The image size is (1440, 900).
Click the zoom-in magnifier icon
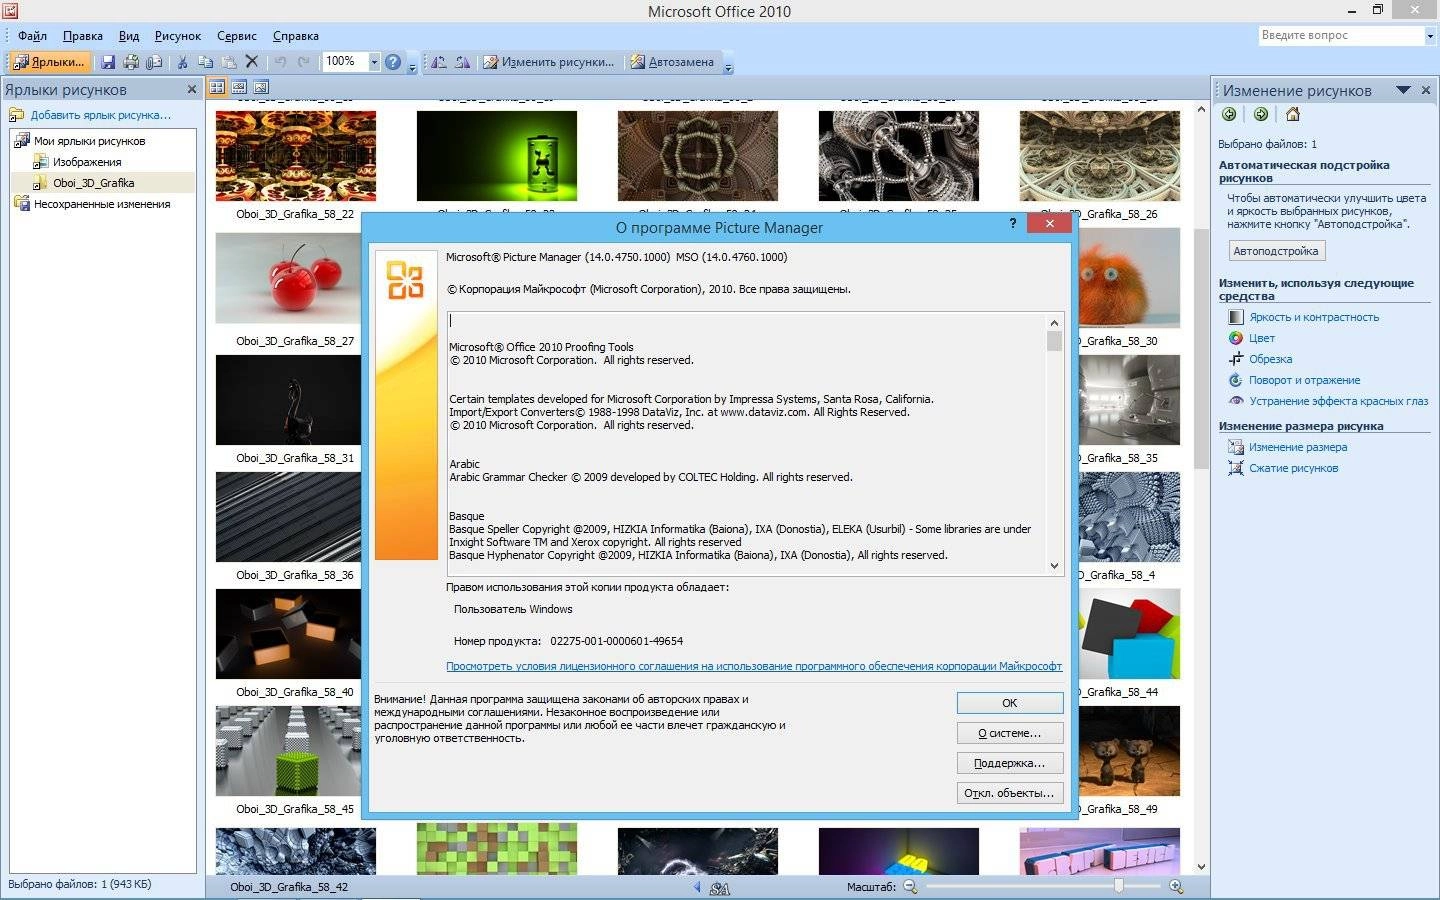[1176, 886]
